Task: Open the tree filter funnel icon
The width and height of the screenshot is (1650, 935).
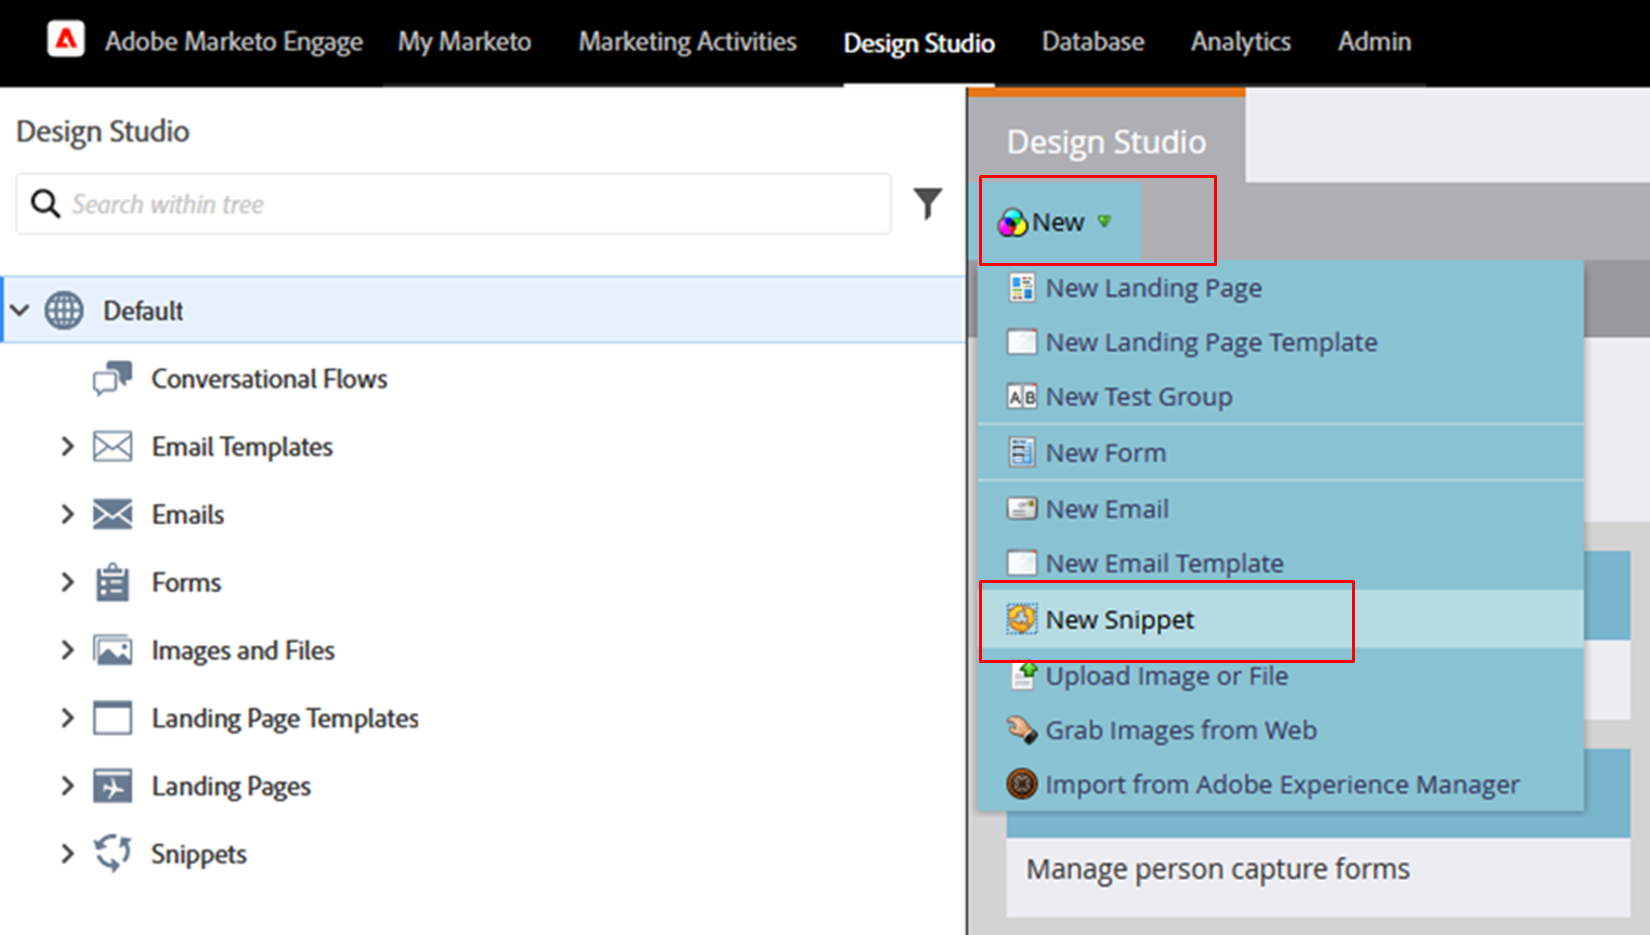Action: (927, 203)
